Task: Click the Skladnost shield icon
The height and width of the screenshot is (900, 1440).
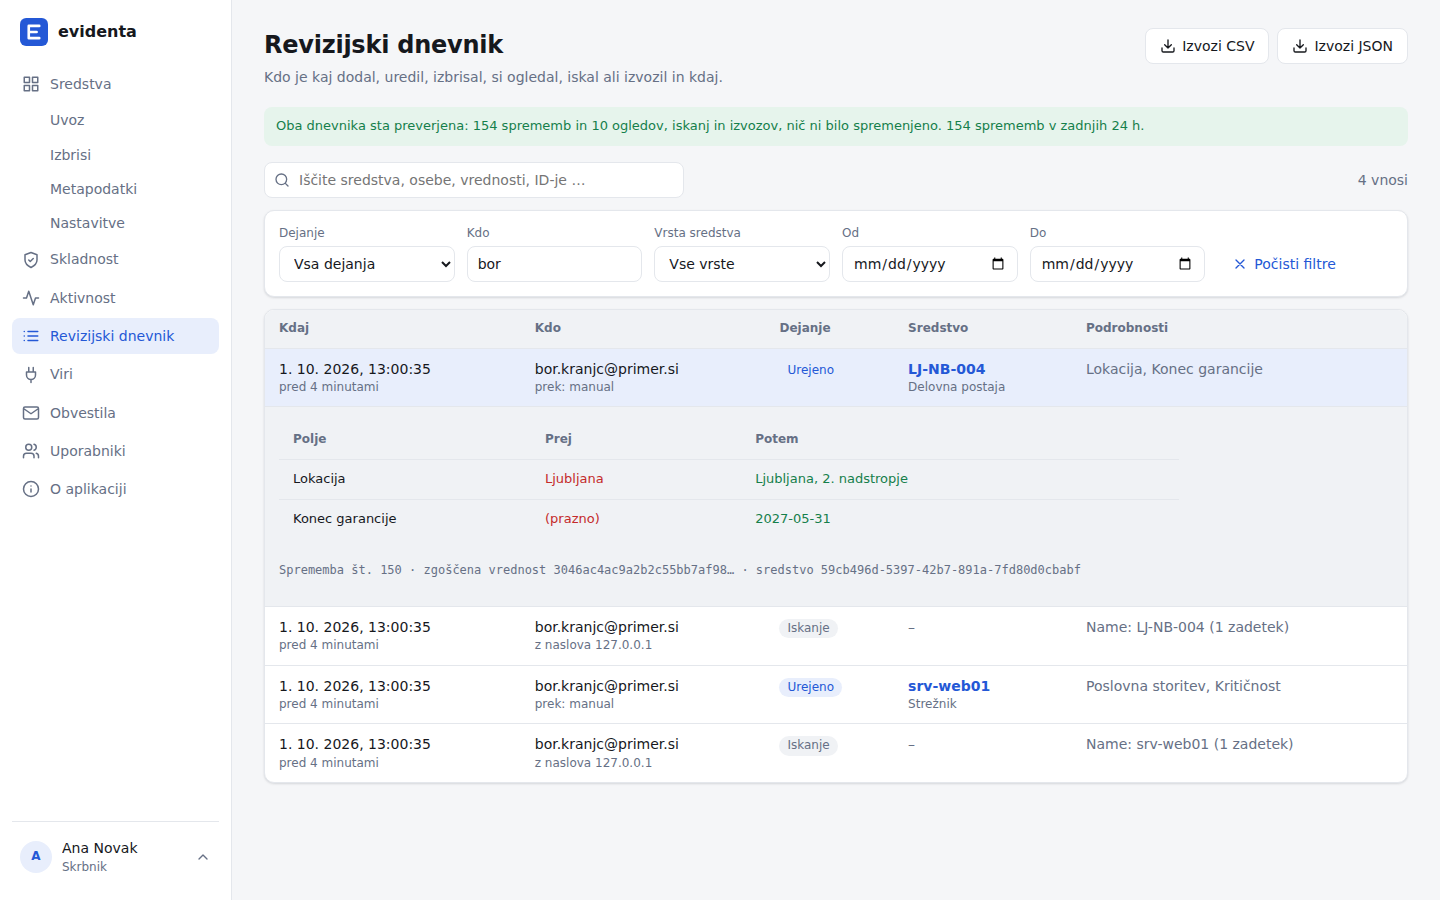Action: coord(31,259)
